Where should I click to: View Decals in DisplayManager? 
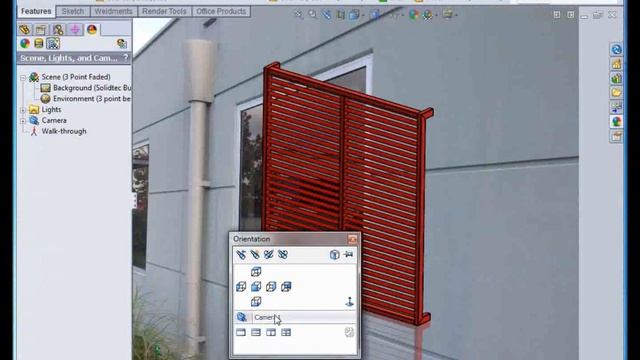[x=39, y=43]
